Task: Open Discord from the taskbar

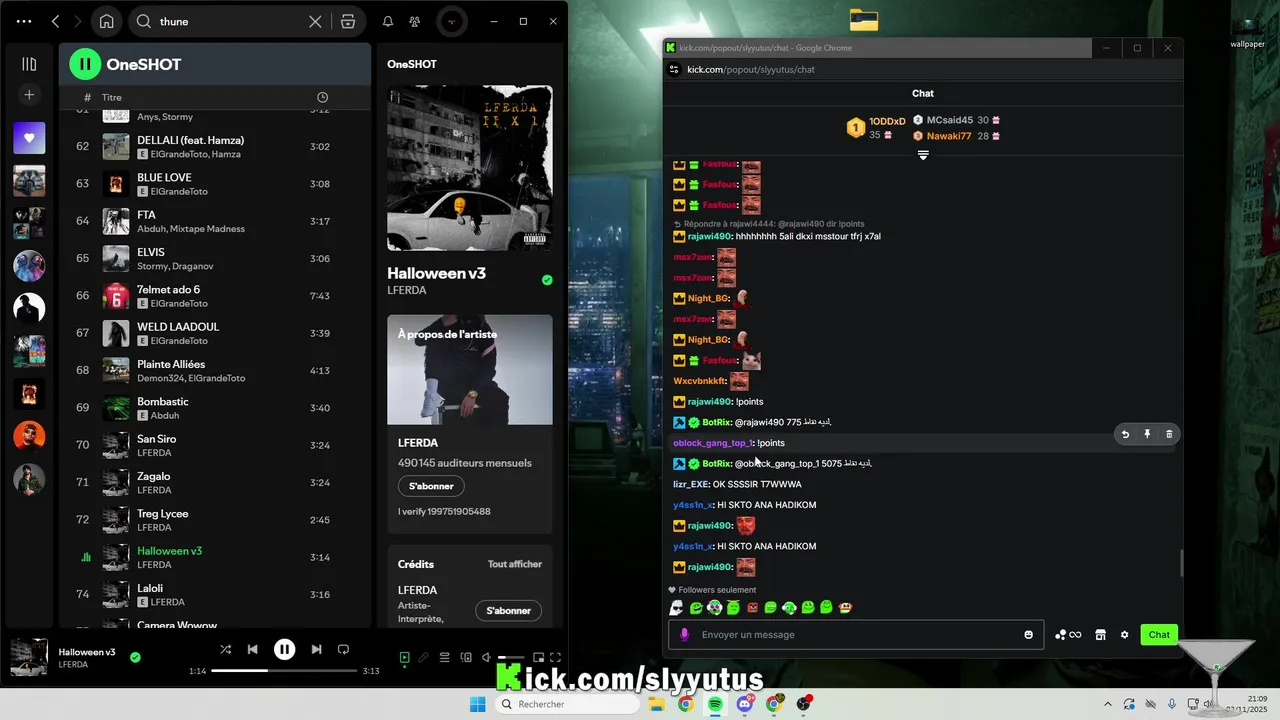Action: pos(745,704)
